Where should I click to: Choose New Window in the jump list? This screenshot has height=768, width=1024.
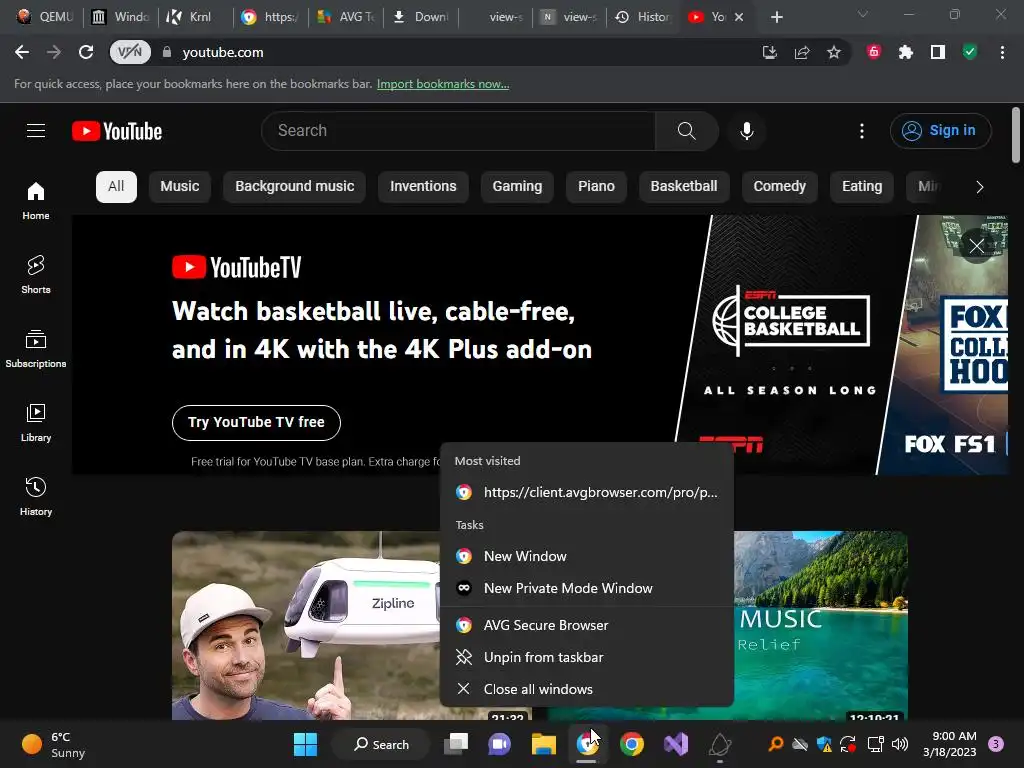pyautogui.click(x=586, y=556)
